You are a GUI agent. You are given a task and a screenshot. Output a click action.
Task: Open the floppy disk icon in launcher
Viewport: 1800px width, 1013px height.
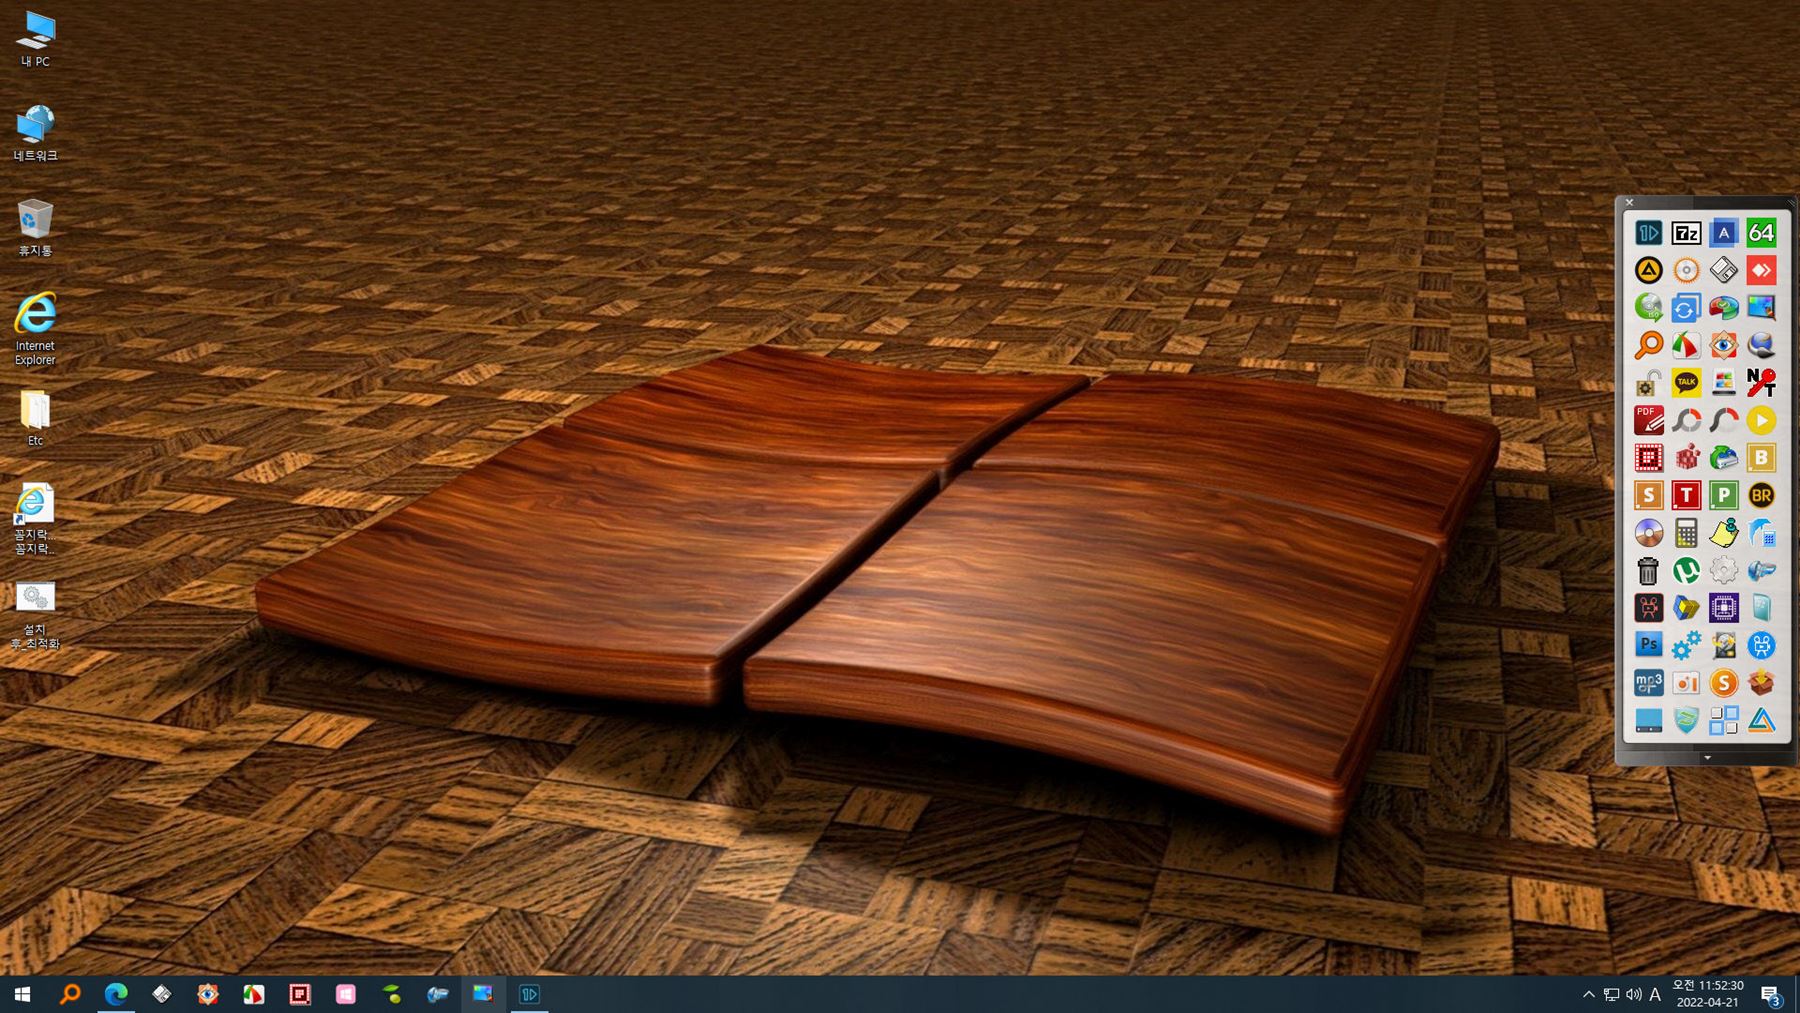1723,270
